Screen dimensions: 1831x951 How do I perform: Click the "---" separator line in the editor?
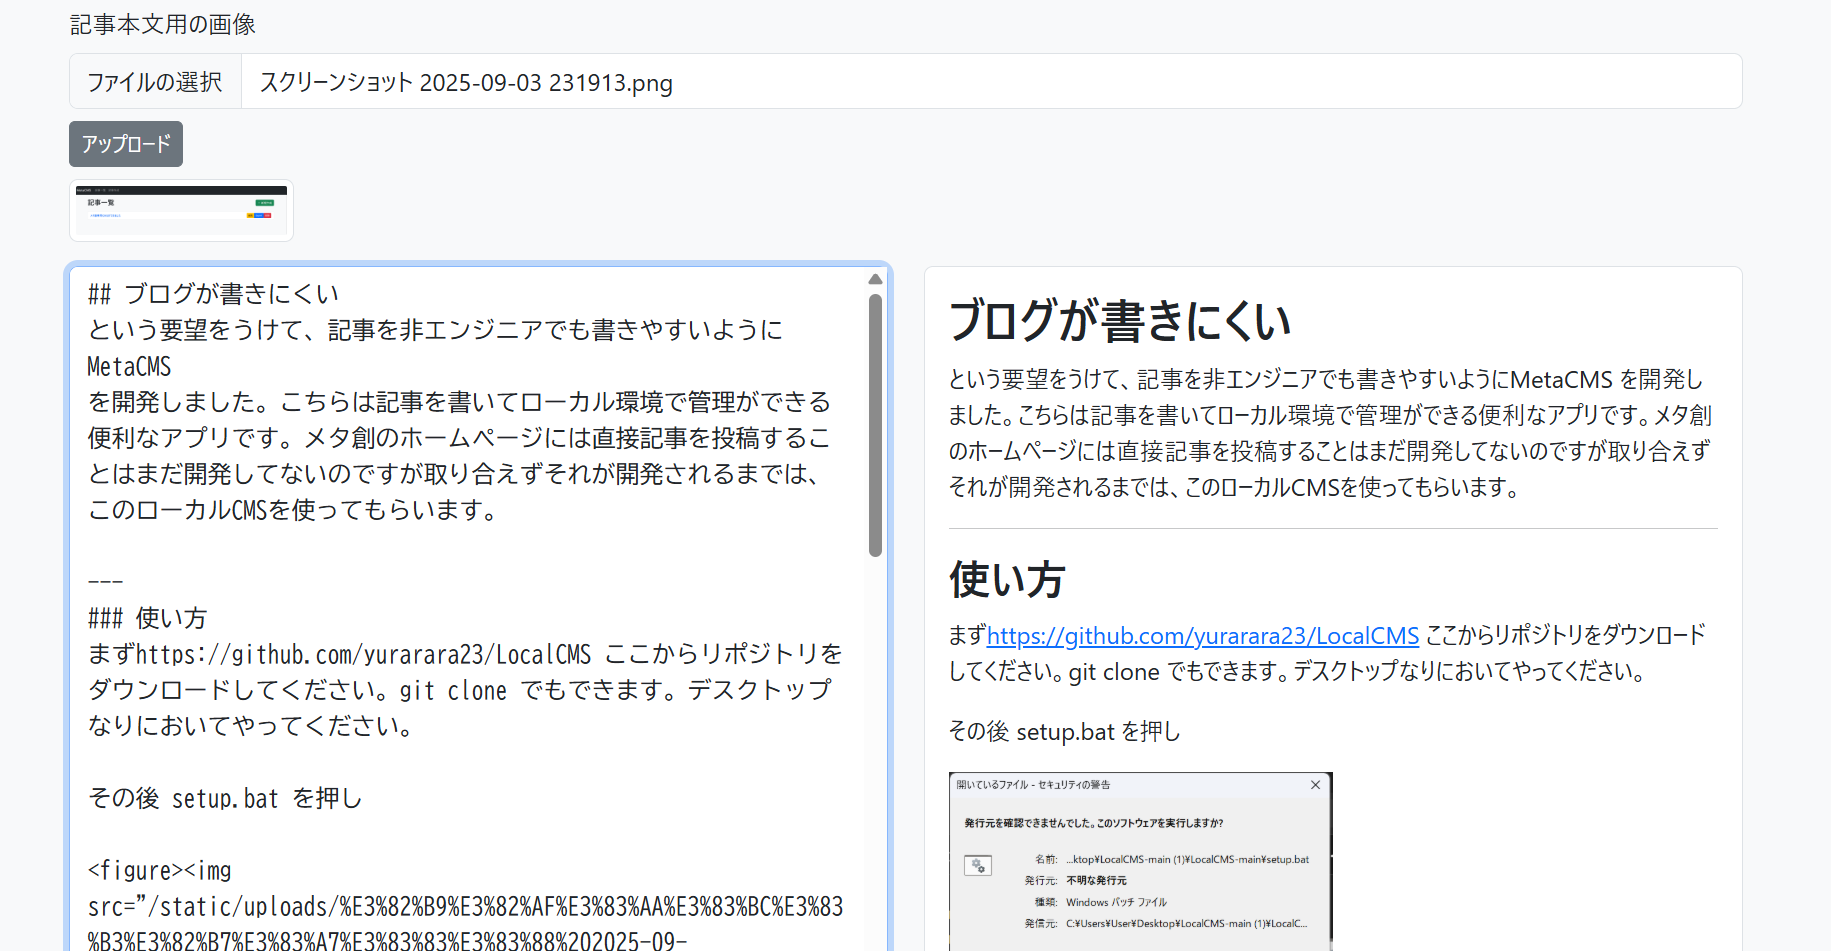point(106,581)
